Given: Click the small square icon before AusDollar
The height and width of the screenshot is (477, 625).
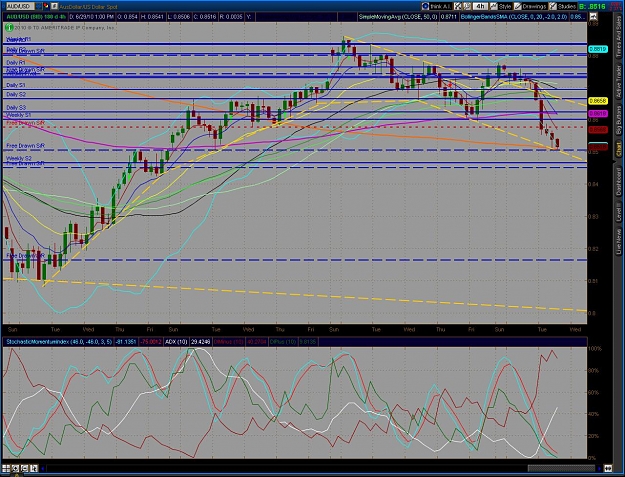Looking at the screenshot, I should pyautogui.click(x=54, y=6).
